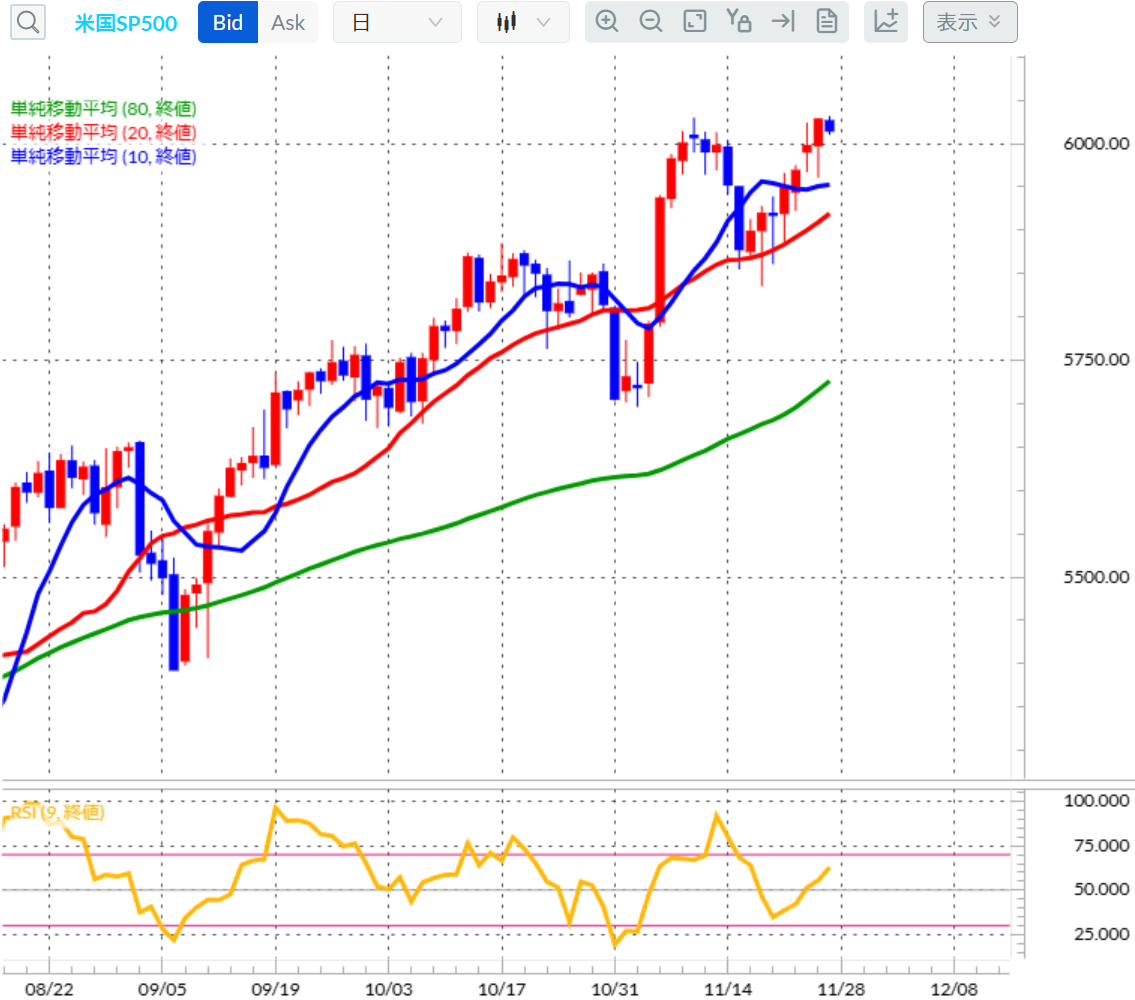The image size is (1135, 1000).
Task: Click the jump-to-latest arrow icon
Action: (x=782, y=22)
